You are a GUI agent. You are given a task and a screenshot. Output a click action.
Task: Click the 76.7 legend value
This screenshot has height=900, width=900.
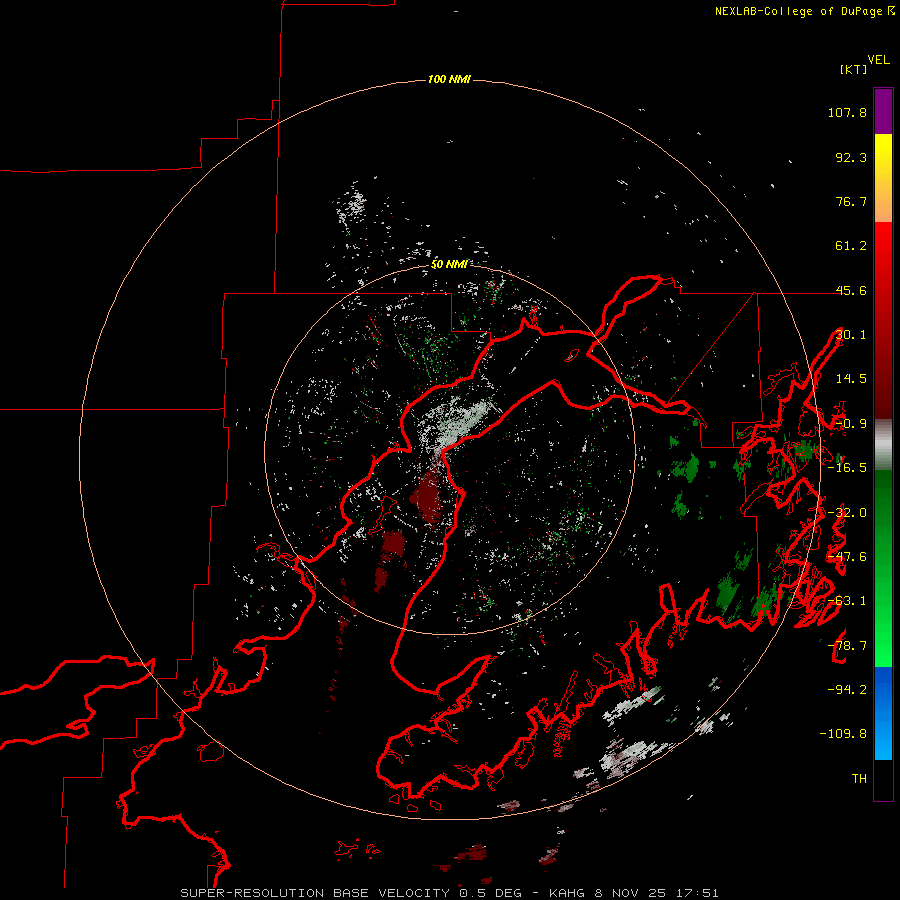(851, 201)
